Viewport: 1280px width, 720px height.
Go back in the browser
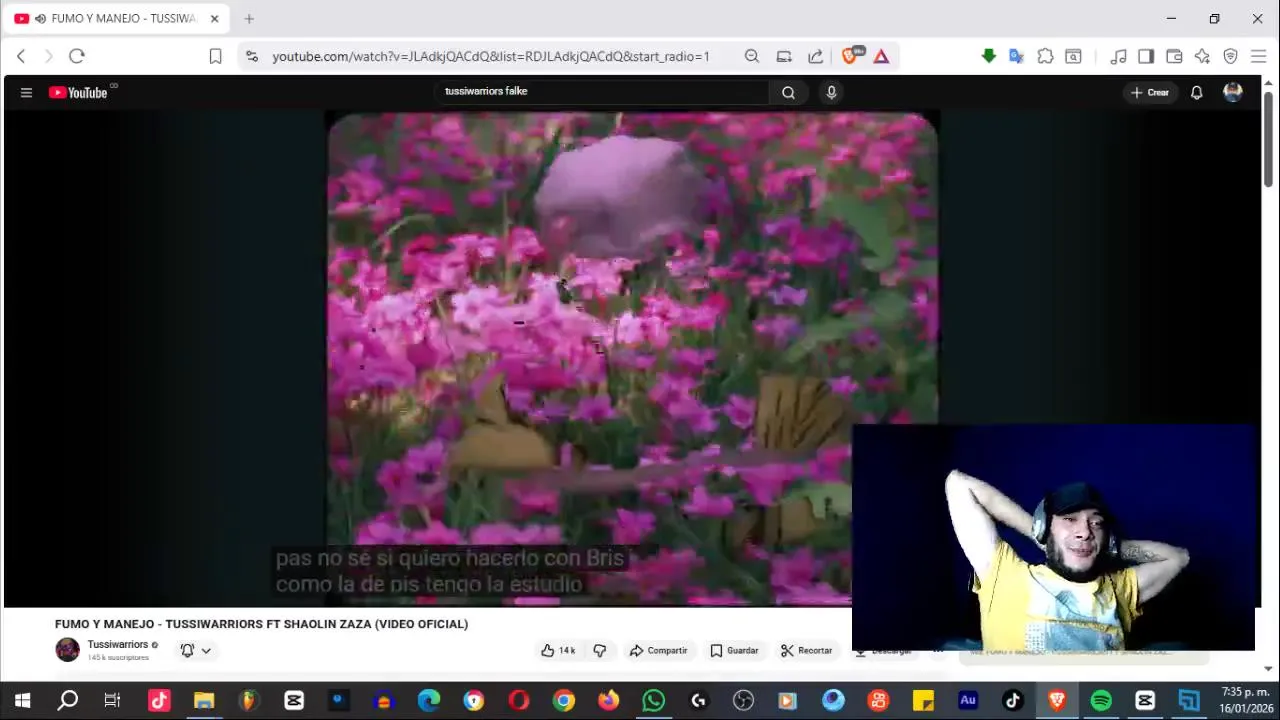[21, 57]
